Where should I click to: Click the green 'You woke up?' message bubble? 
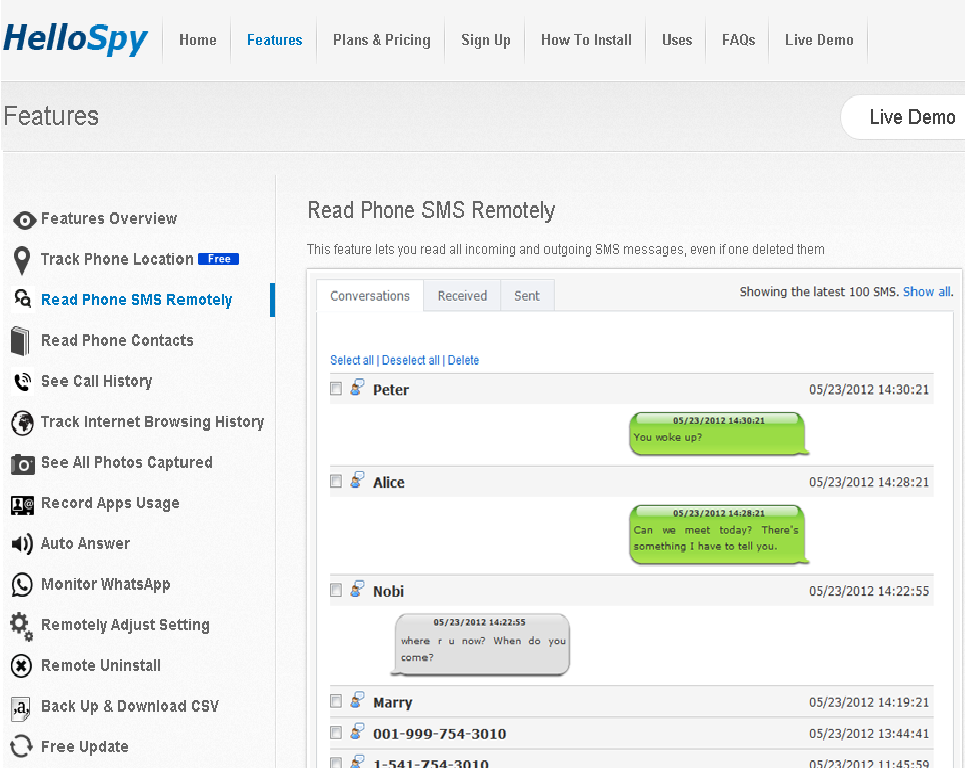pyautogui.click(x=718, y=434)
